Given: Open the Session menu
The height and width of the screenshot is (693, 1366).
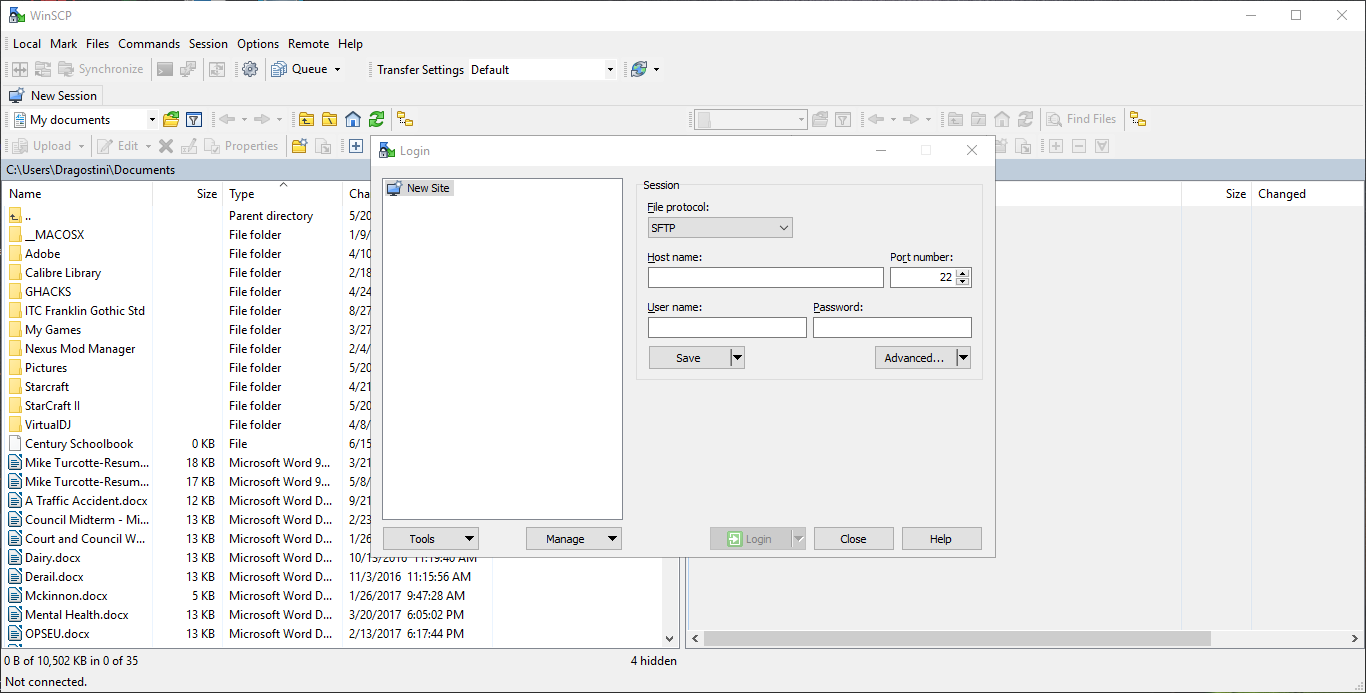Looking at the screenshot, I should click(x=208, y=44).
